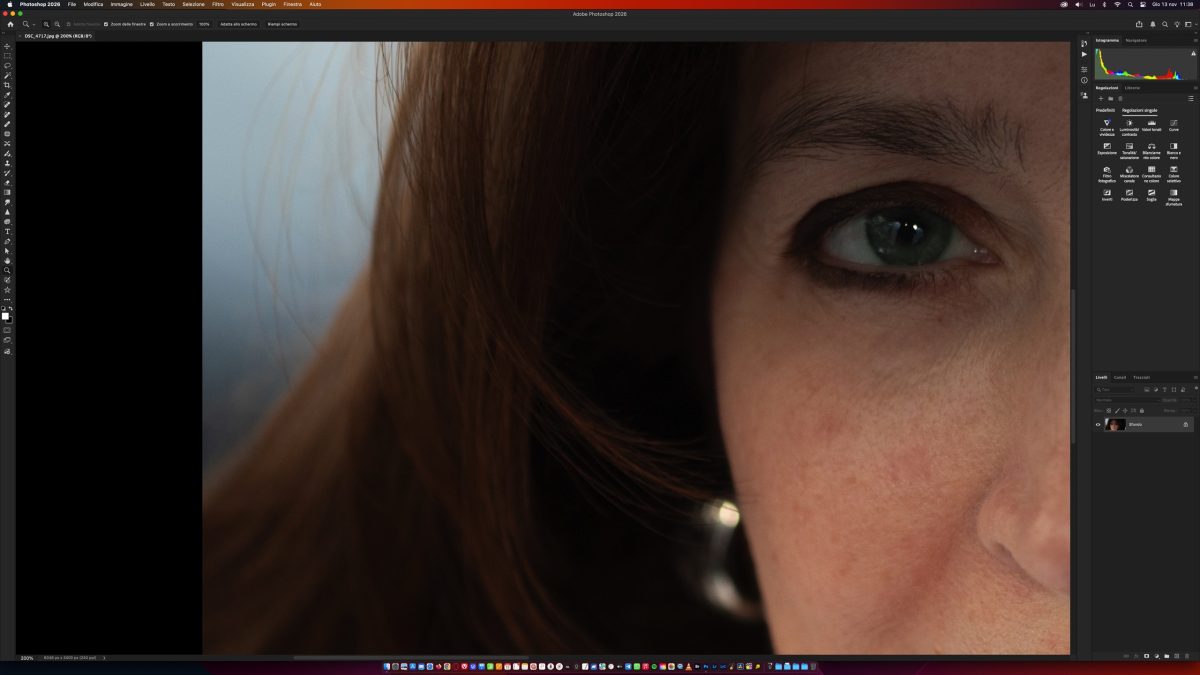Open the Filtro menu
The image size is (1200, 675).
[x=218, y=4]
